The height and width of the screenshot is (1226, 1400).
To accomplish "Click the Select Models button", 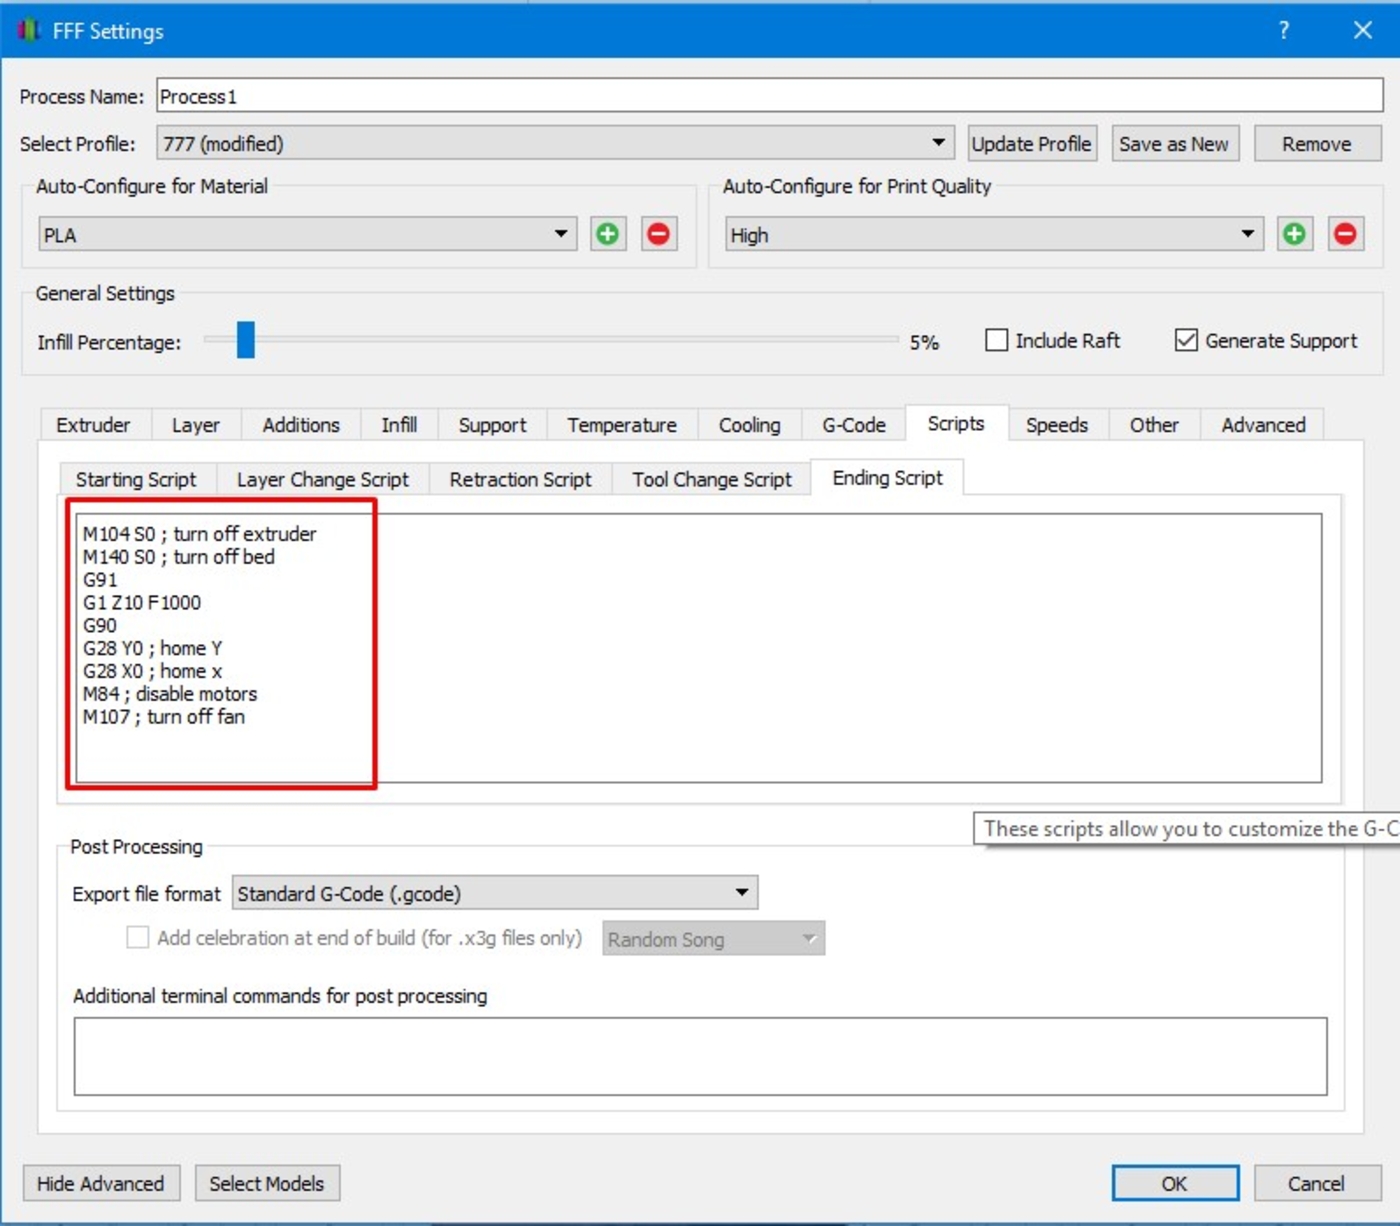I will (x=267, y=1183).
